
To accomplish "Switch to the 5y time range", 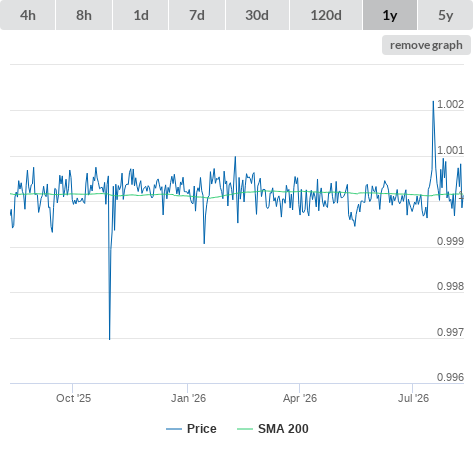I will pyautogui.click(x=446, y=15).
